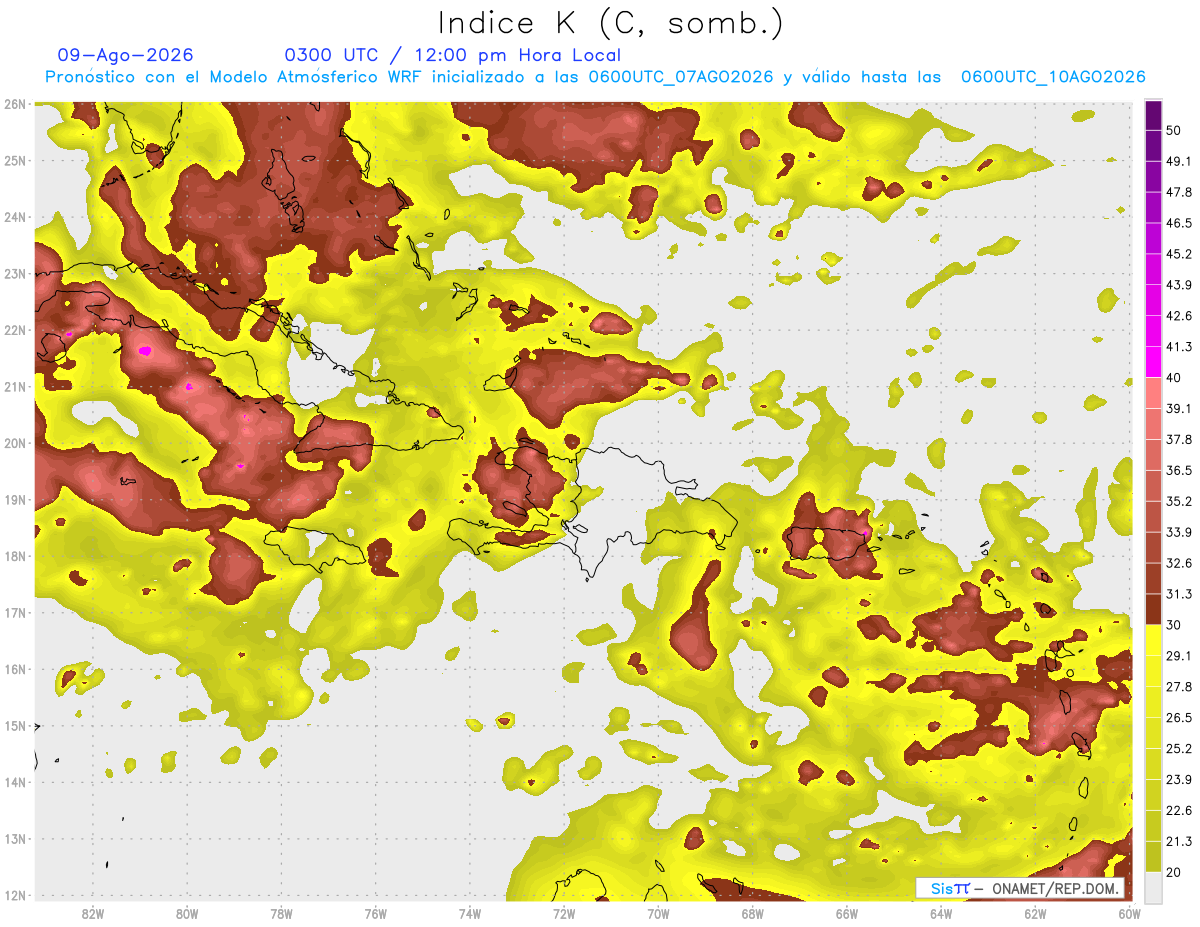Click the '31.3' value on the color scale

pyautogui.click(x=1179, y=594)
